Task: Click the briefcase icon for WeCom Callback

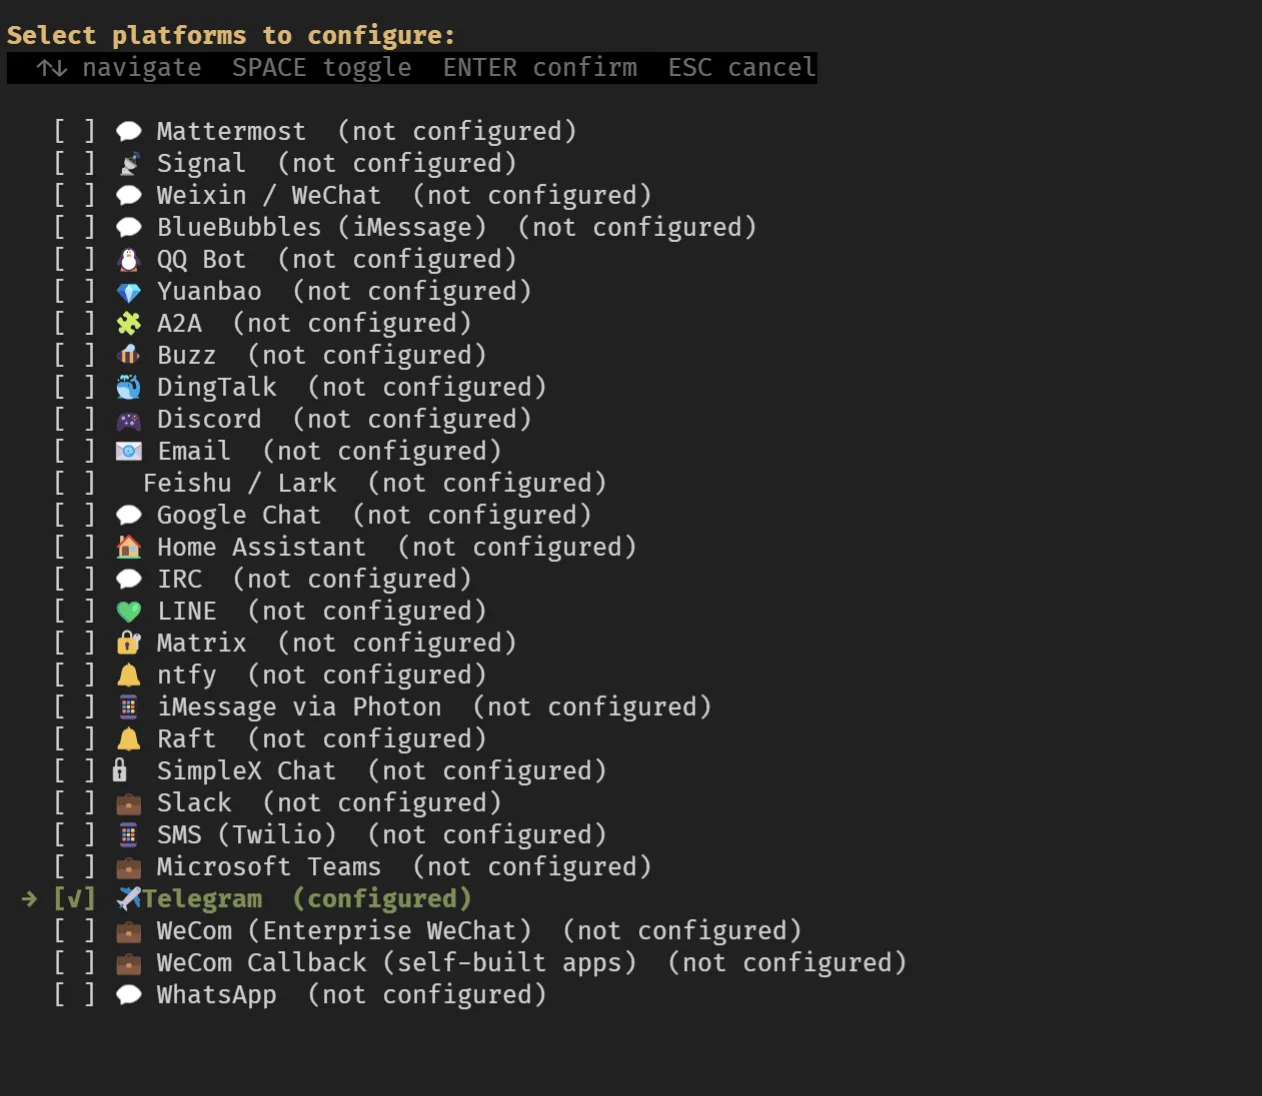Action: [129, 964]
